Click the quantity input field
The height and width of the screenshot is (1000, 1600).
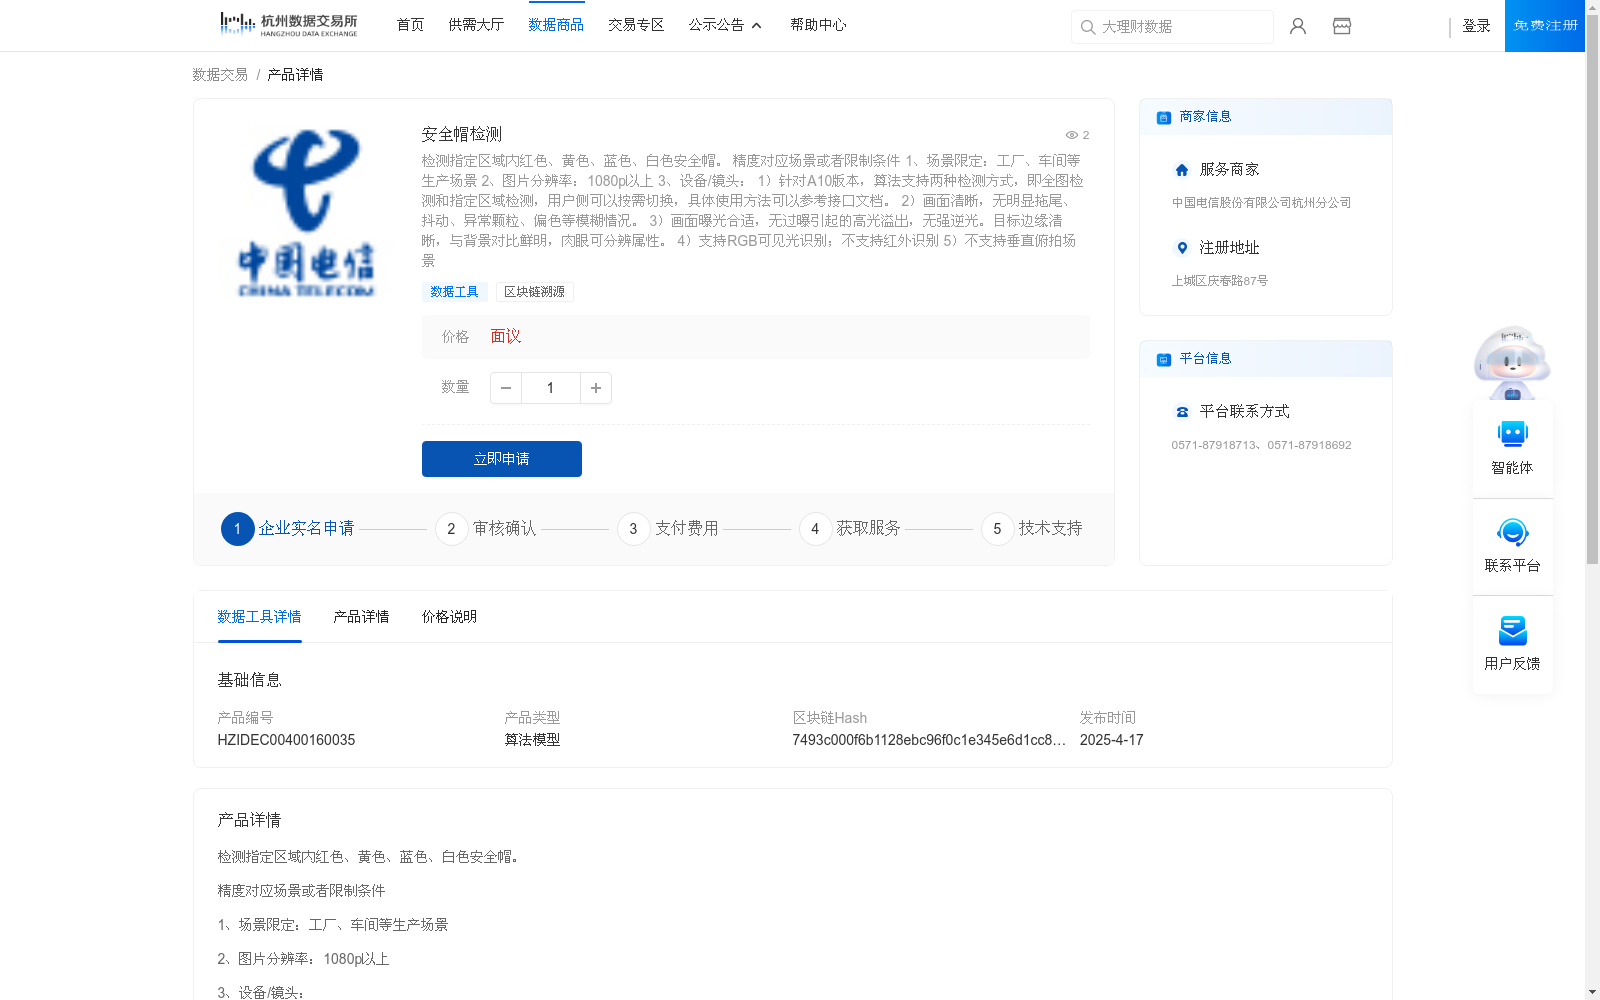coord(550,388)
